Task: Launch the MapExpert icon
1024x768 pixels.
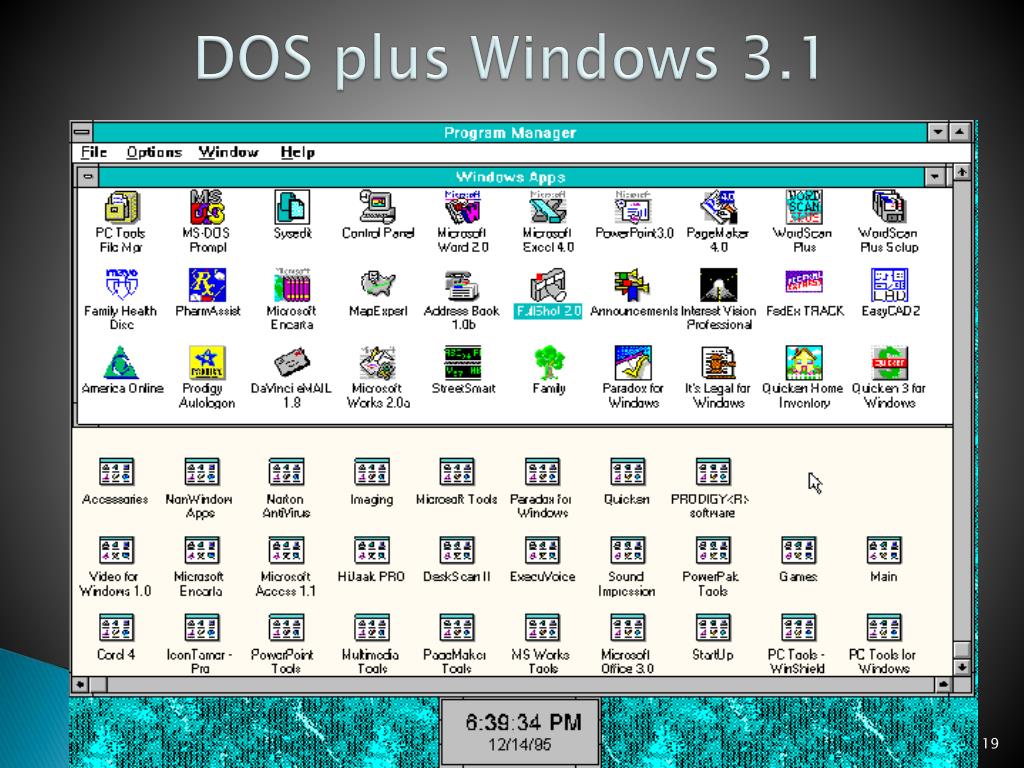Action: pyautogui.click(x=377, y=285)
